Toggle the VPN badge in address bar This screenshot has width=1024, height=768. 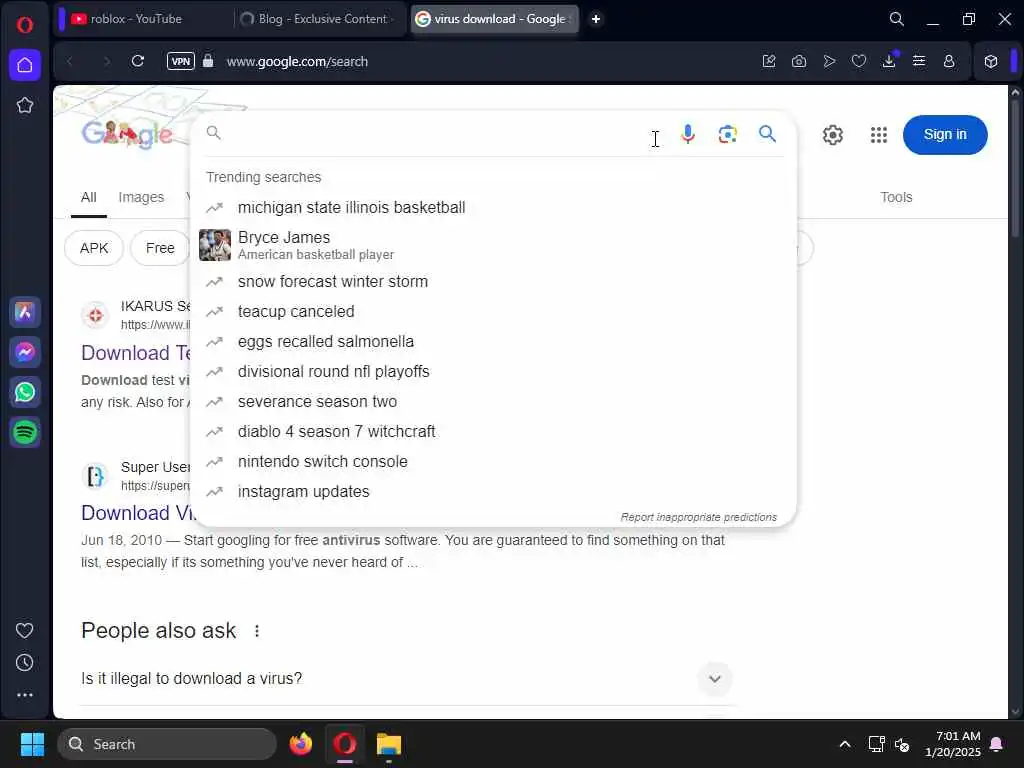[x=181, y=61]
